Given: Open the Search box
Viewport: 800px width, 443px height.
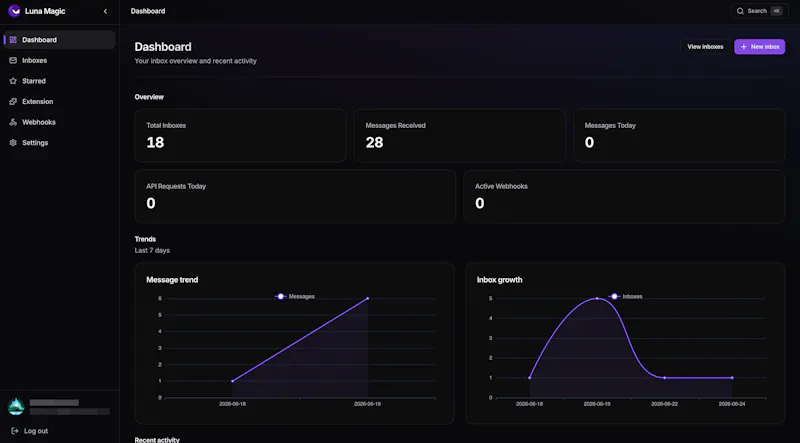Looking at the screenshot, I should click(759, 11).
